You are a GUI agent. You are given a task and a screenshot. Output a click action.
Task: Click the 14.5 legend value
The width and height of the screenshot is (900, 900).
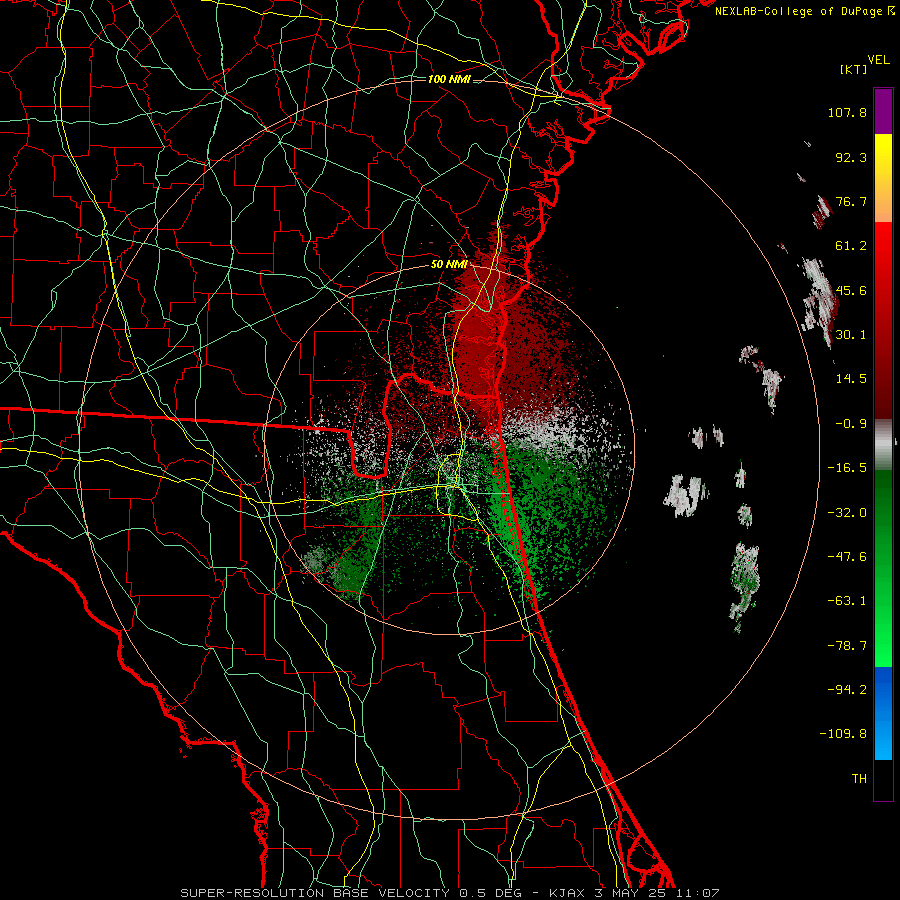[851, 379]
